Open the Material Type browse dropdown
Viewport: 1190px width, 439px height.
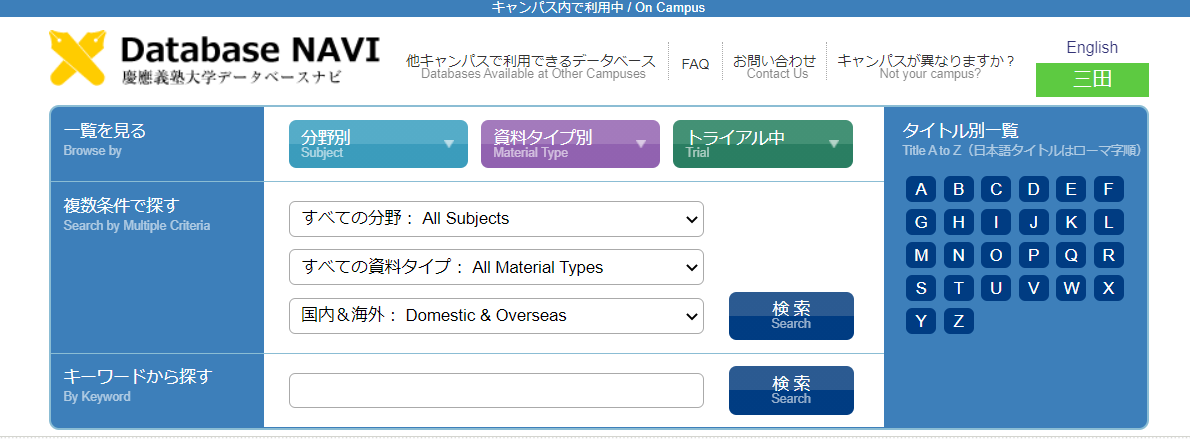(x=571, y=144)
